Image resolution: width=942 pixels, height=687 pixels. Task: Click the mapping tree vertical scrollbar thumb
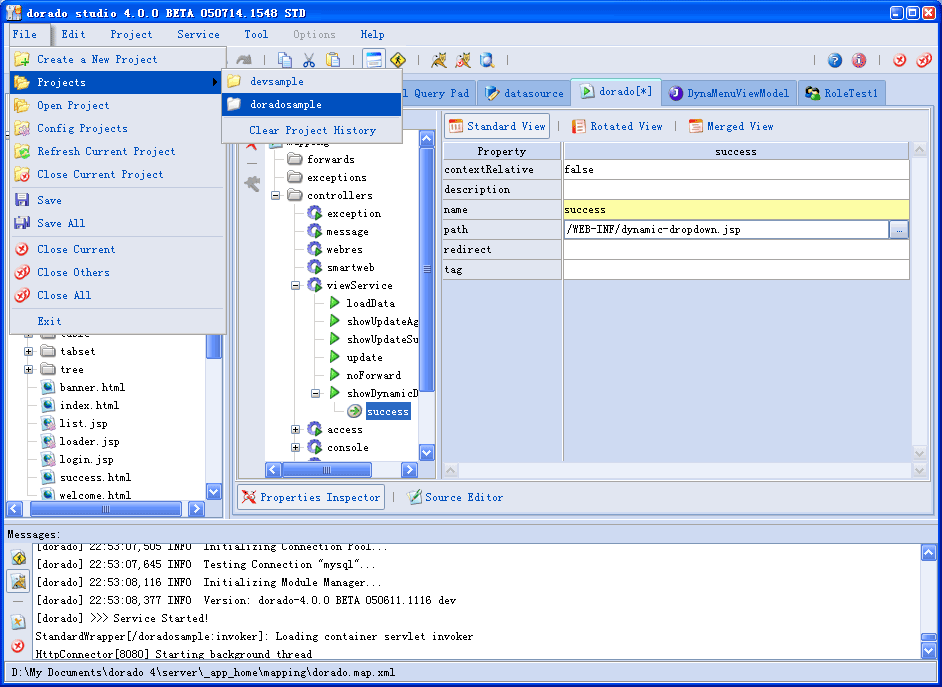(x=427, y=269)
